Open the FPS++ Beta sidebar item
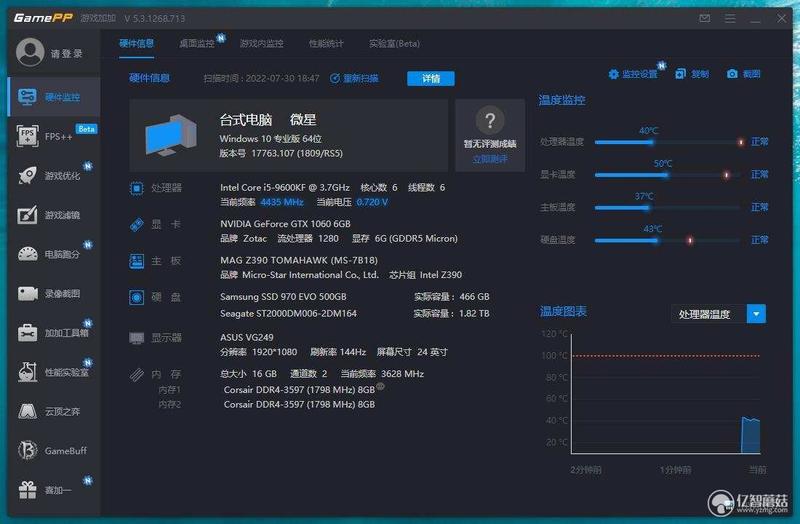The width and height of the screenshot is (800, 524). tap(54, 136)
